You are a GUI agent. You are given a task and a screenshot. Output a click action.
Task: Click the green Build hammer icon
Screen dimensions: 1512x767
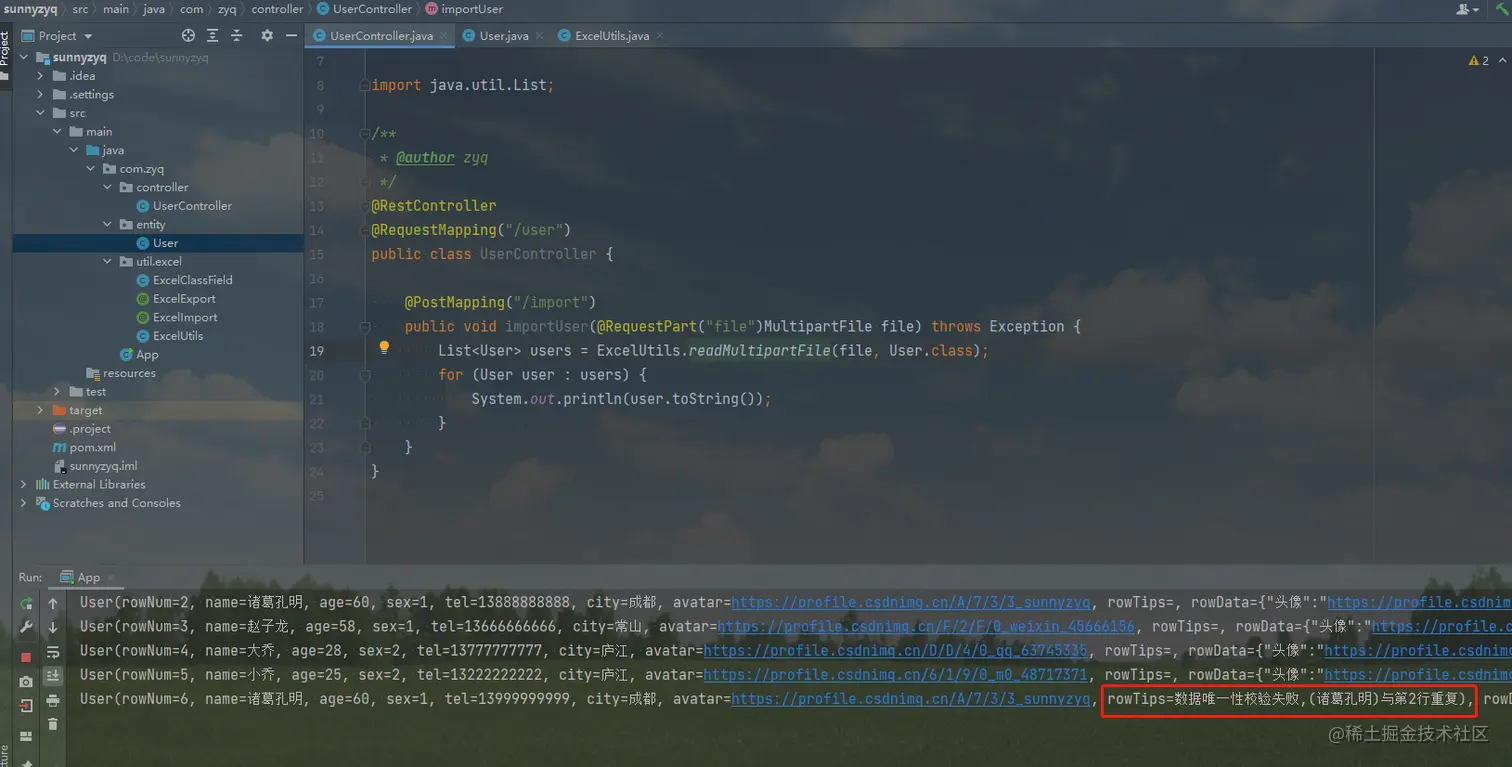(1503, 9)
